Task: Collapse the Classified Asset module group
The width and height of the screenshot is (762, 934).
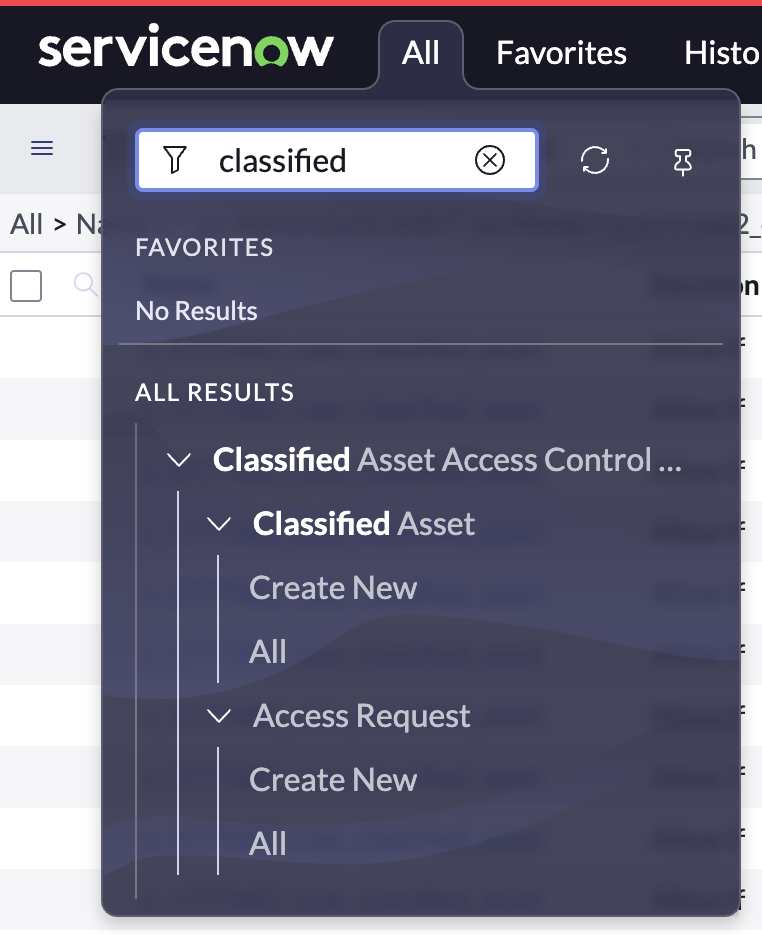Action: pos(219,524)
